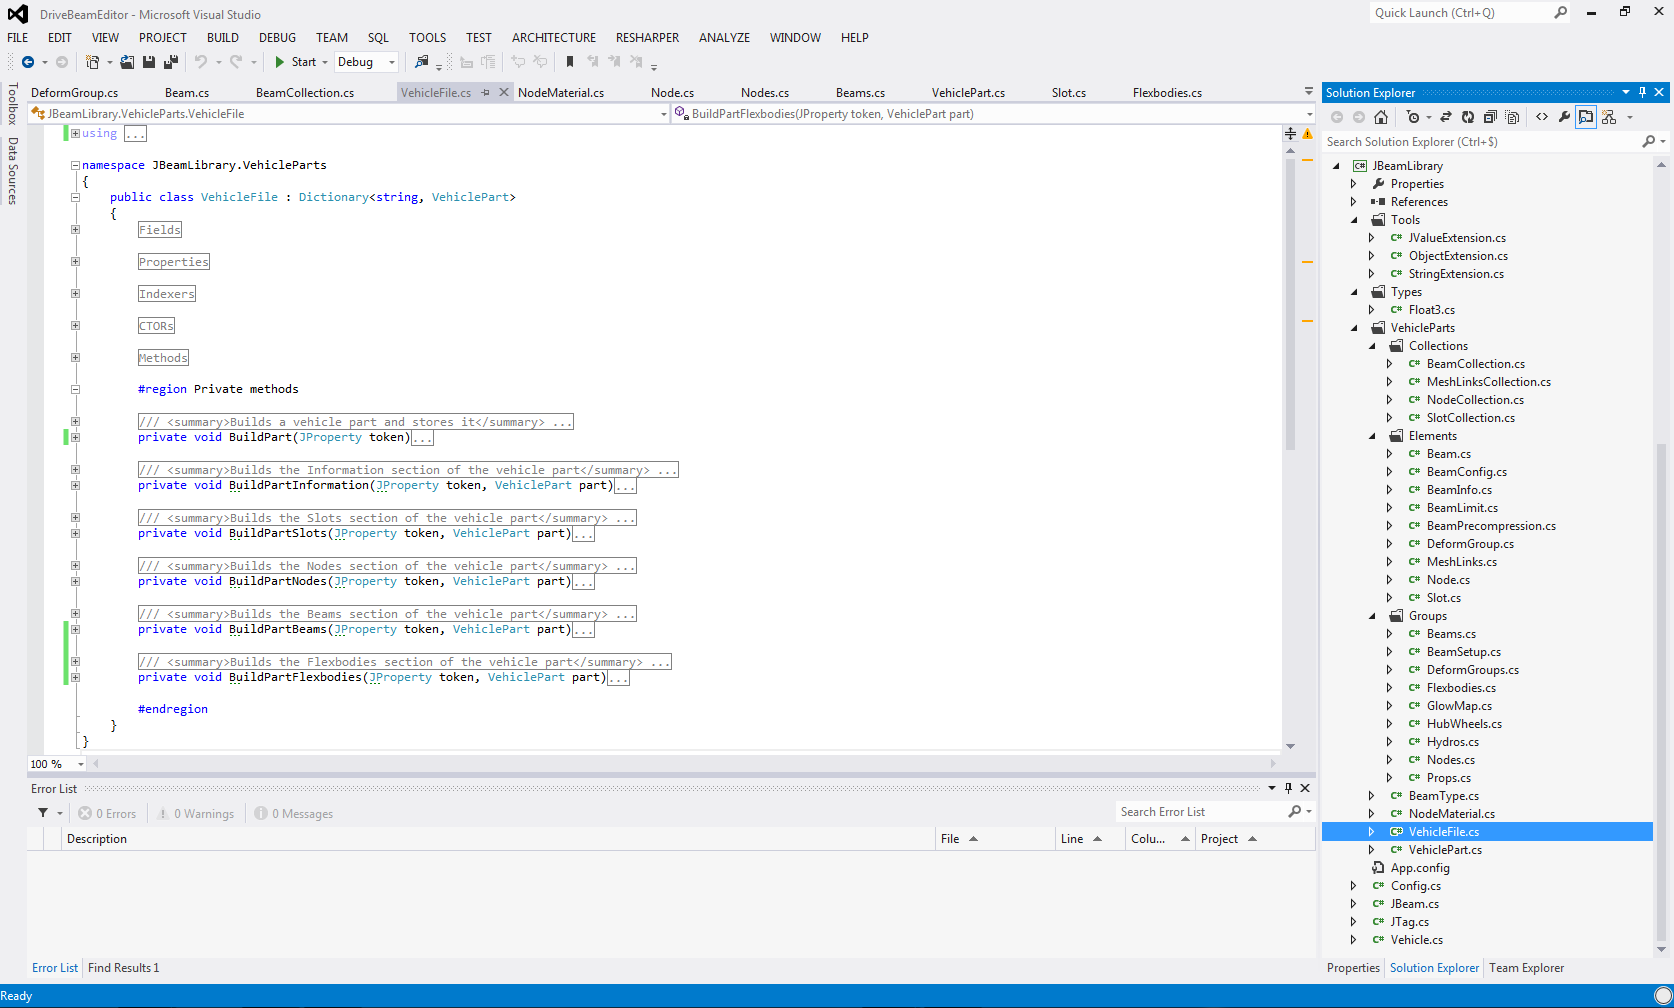Refresh Solution Explorer with the refresh icon

coord(1468,117)
